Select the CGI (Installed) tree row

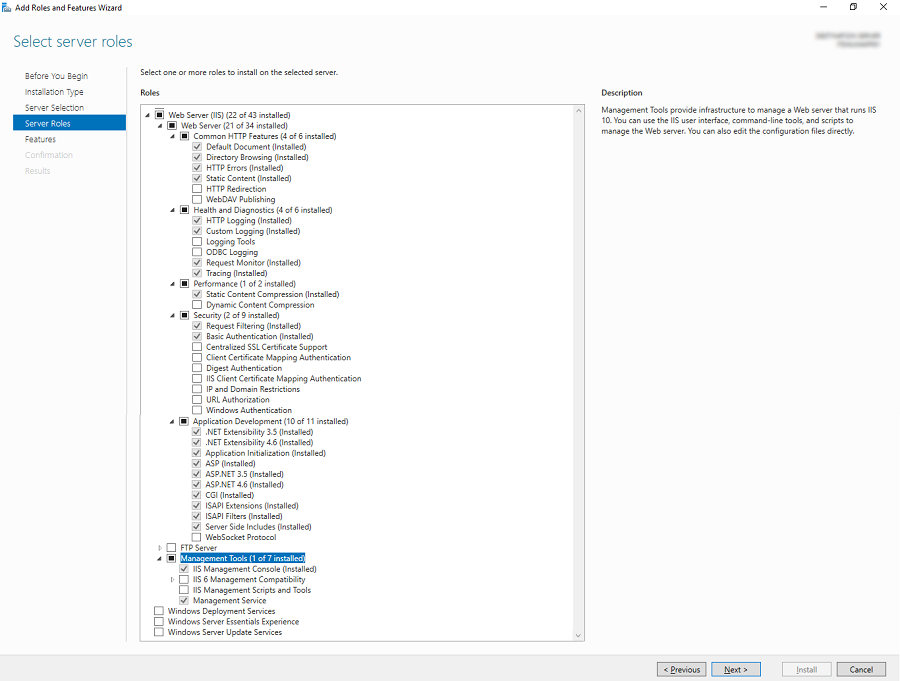tap(230, 495)
